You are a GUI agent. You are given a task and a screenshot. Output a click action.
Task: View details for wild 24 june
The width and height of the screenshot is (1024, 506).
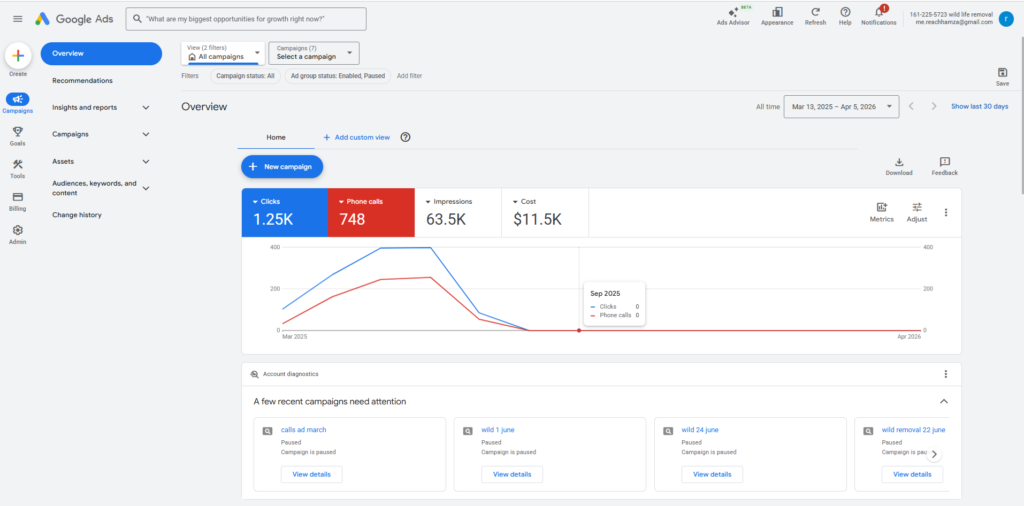click(712, 474)
